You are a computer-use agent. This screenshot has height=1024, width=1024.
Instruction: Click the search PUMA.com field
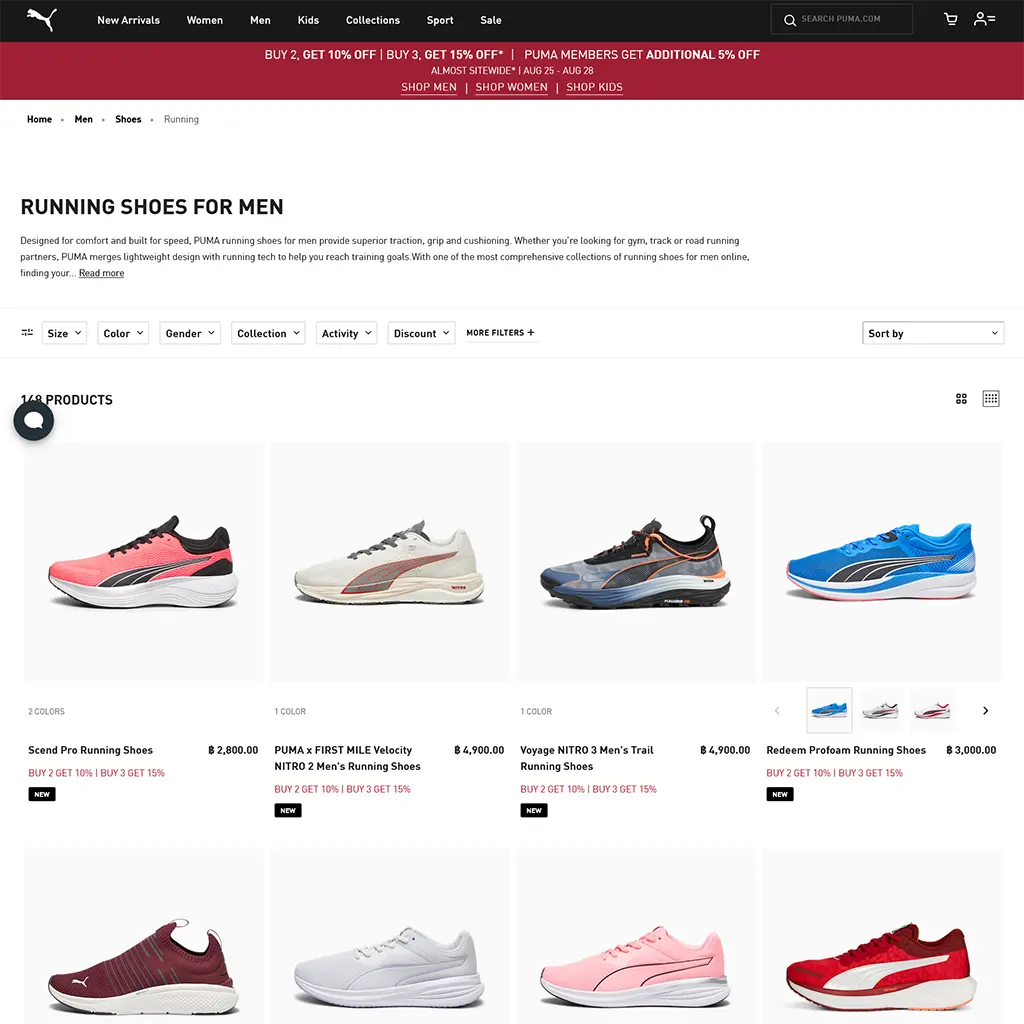tap(842, 19)
